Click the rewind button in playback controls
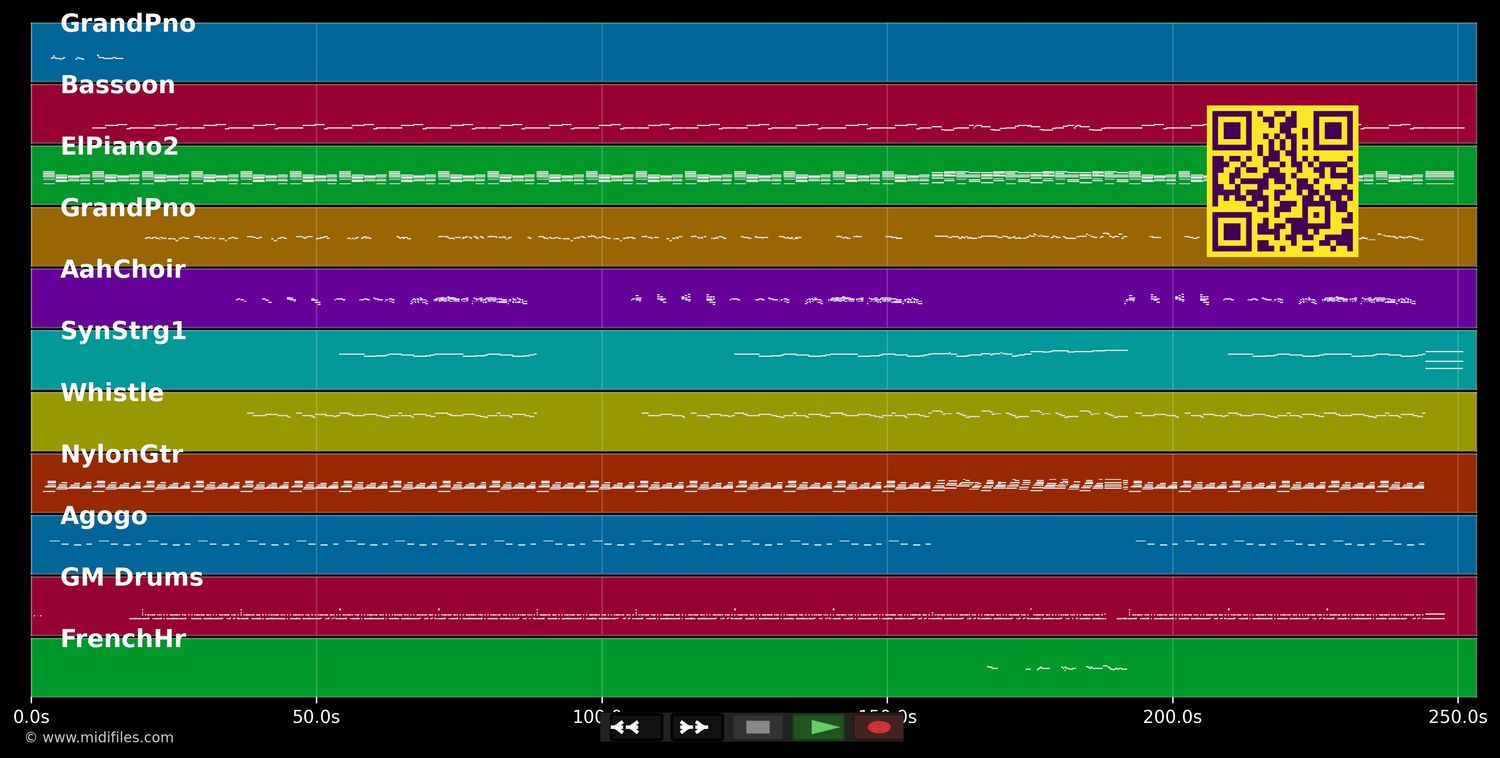Image resolution: width=1500 pixels, height=758 pixels. (x=636, y=727)
